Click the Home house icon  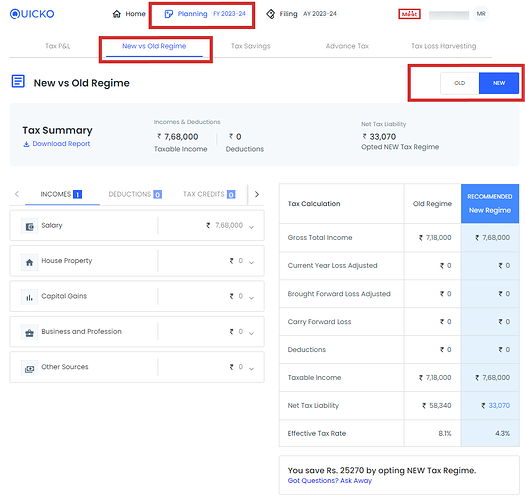pos(117,14)
